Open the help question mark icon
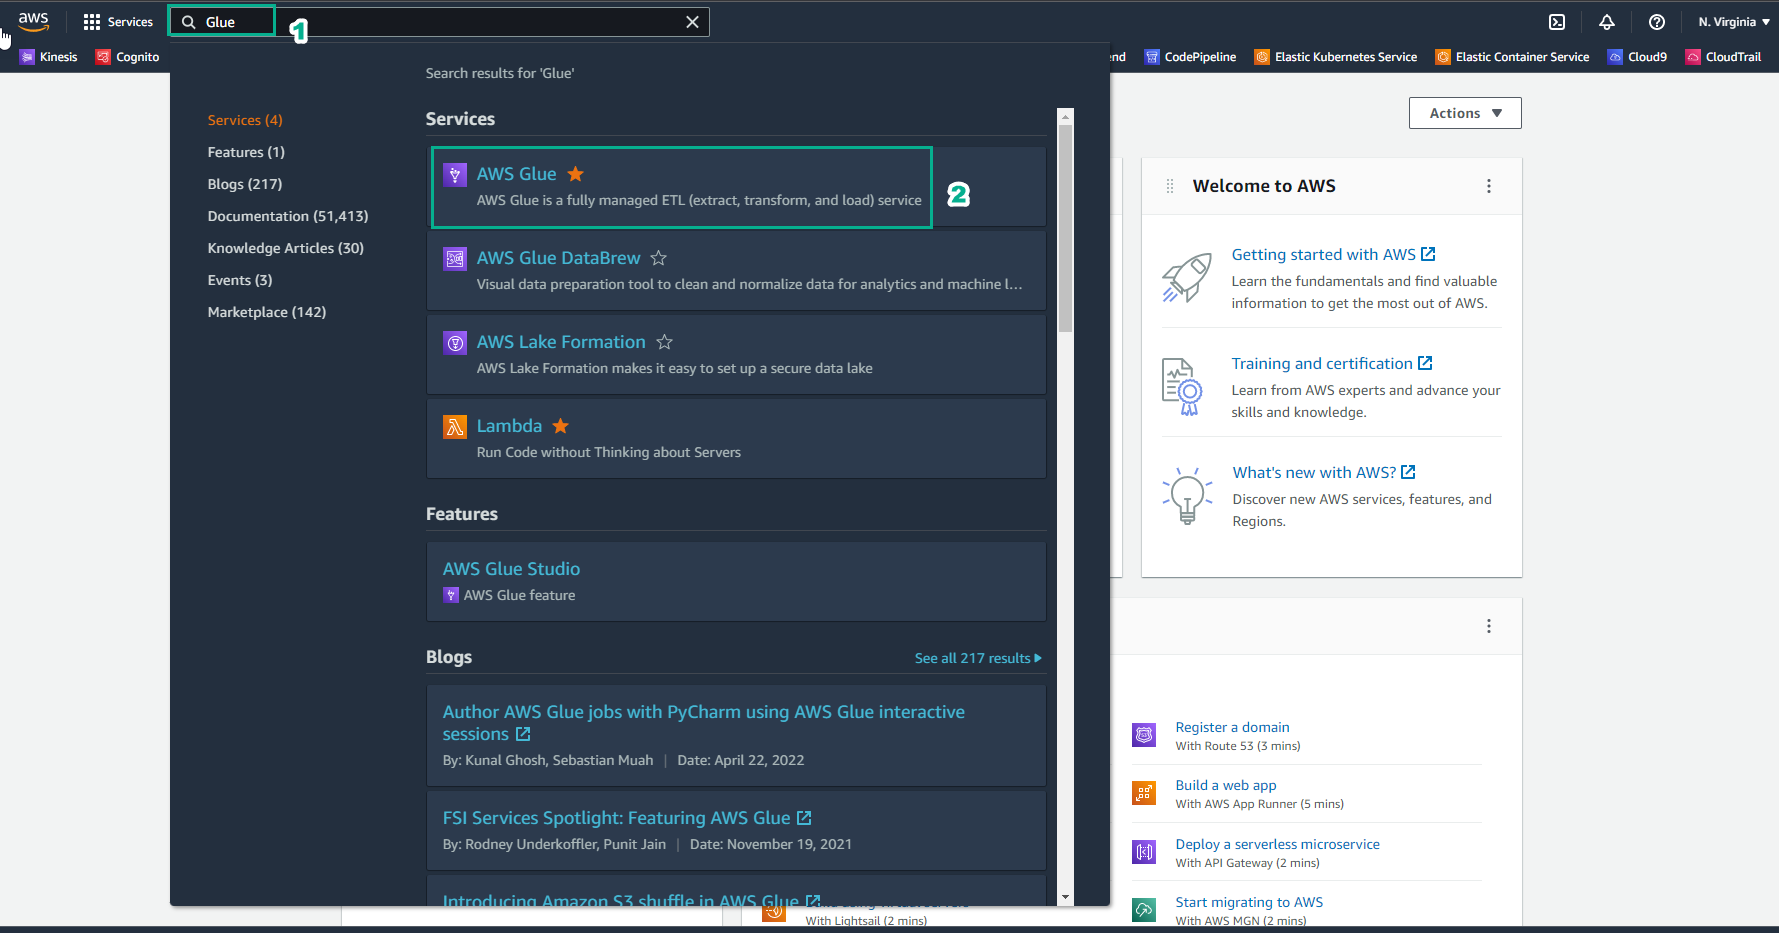Screen dimensions: 1779x933 click(1657, 22)
